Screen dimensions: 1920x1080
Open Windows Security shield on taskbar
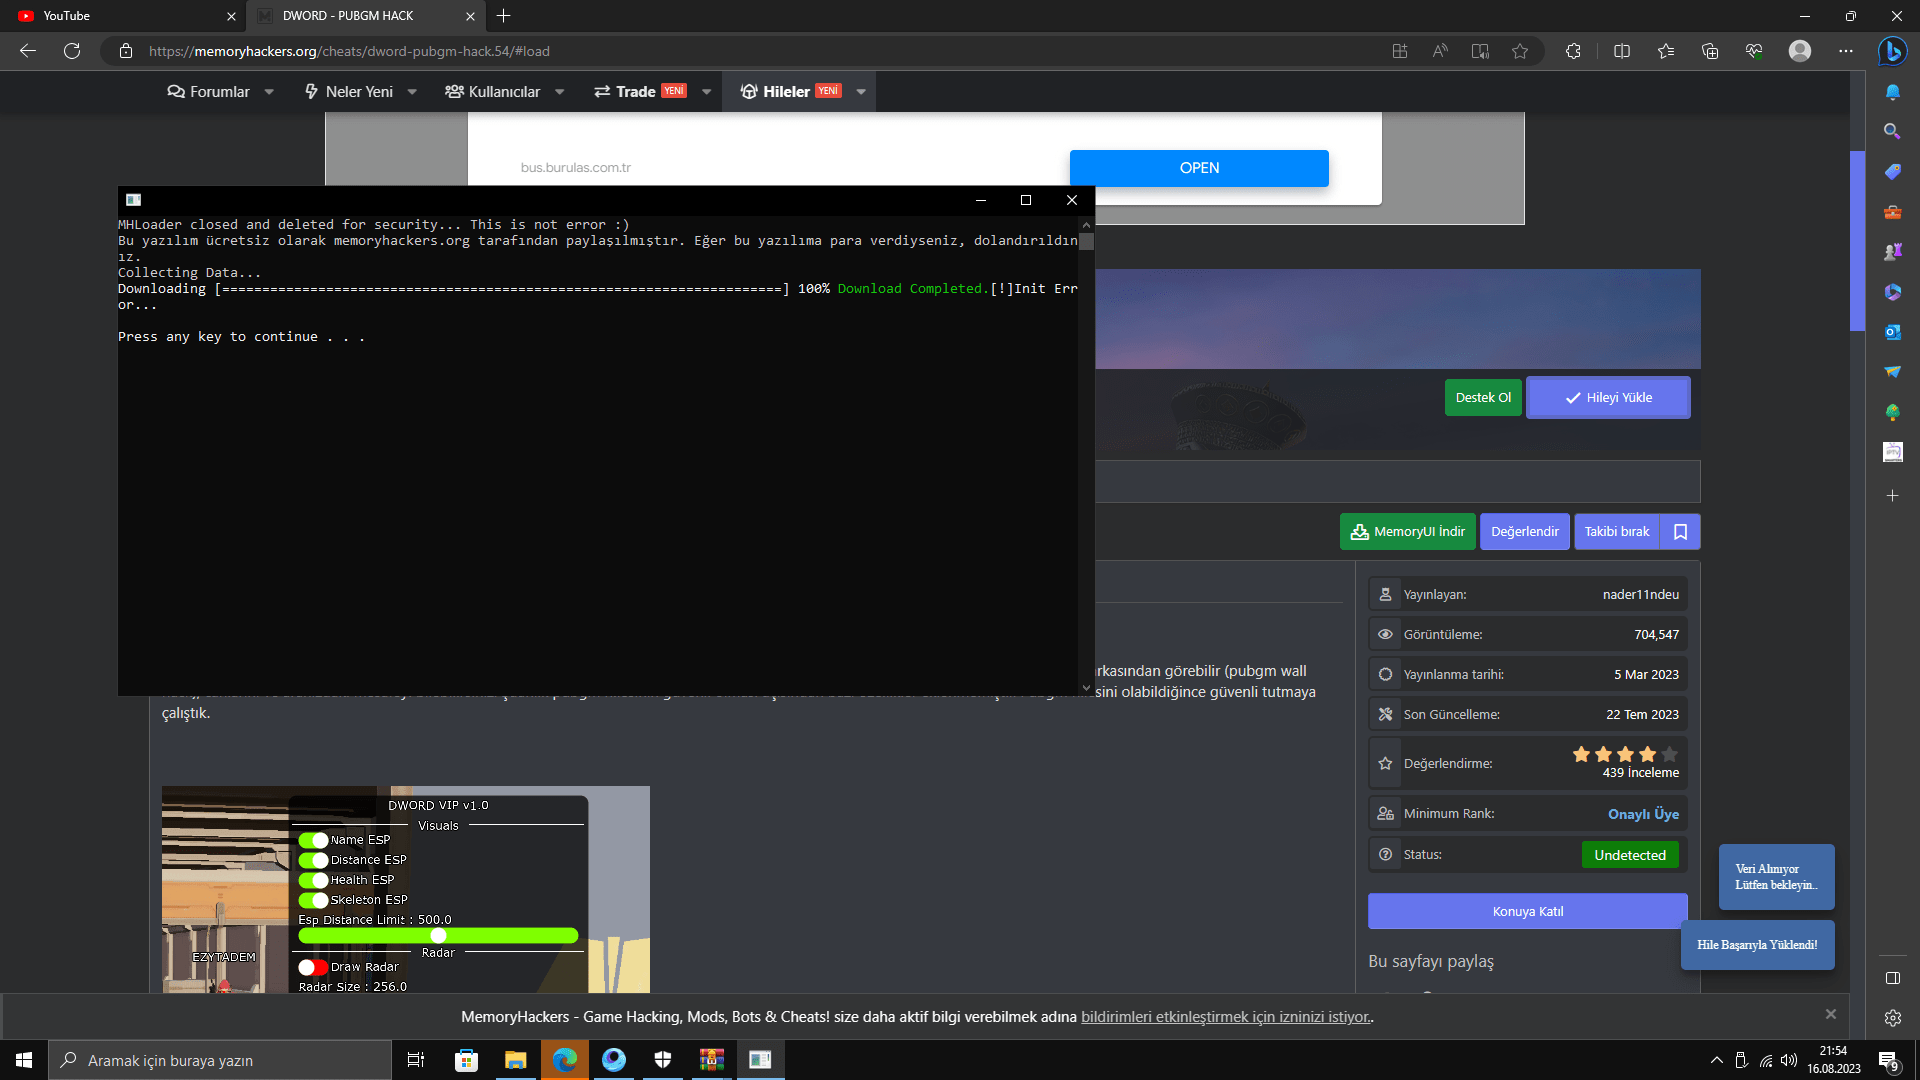tap(663, 1060)
